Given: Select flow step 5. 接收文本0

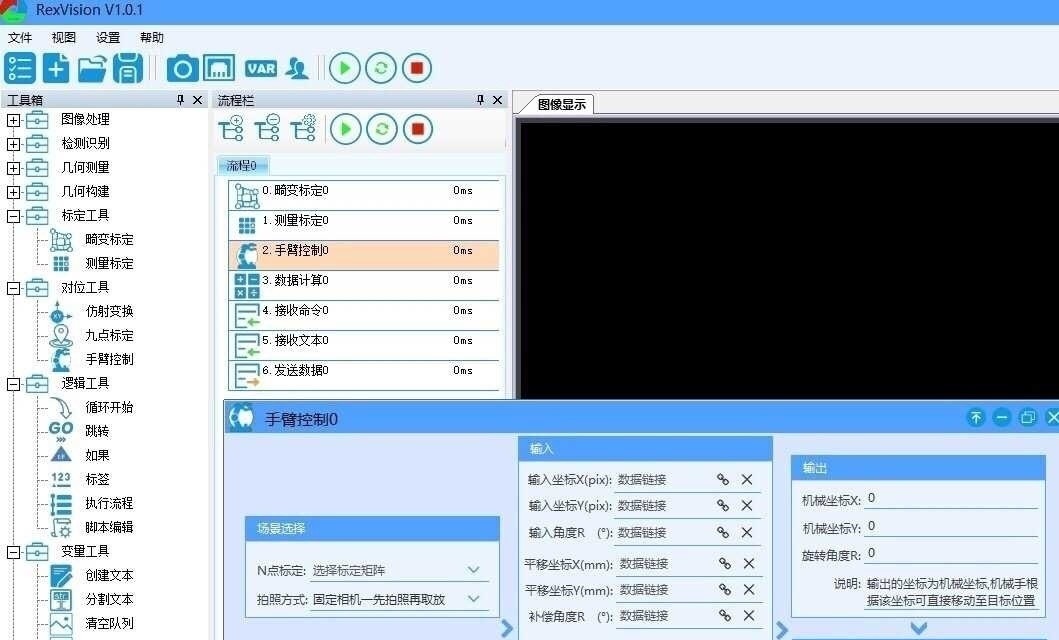Looking at the screenshot, I should [x=365, y=345].
